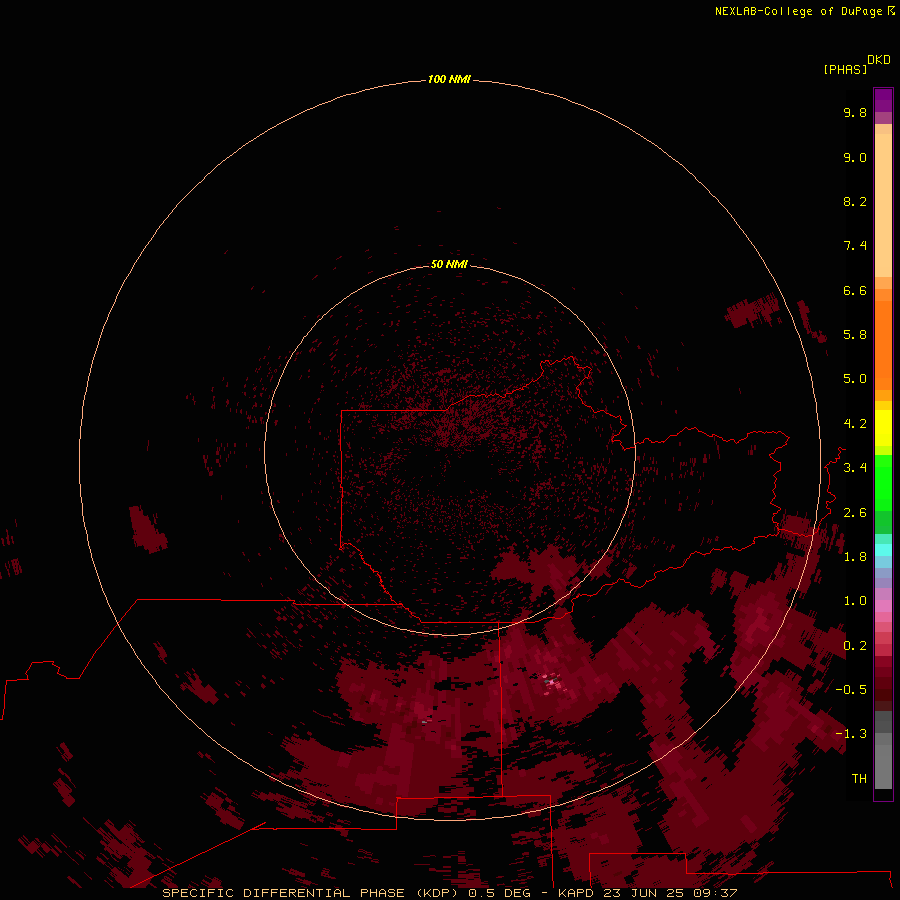Image resolution: width=900 pixels, height=900 pixels.
Task: Click the TH threshold label on the scale
Action: tap(859, 779)
